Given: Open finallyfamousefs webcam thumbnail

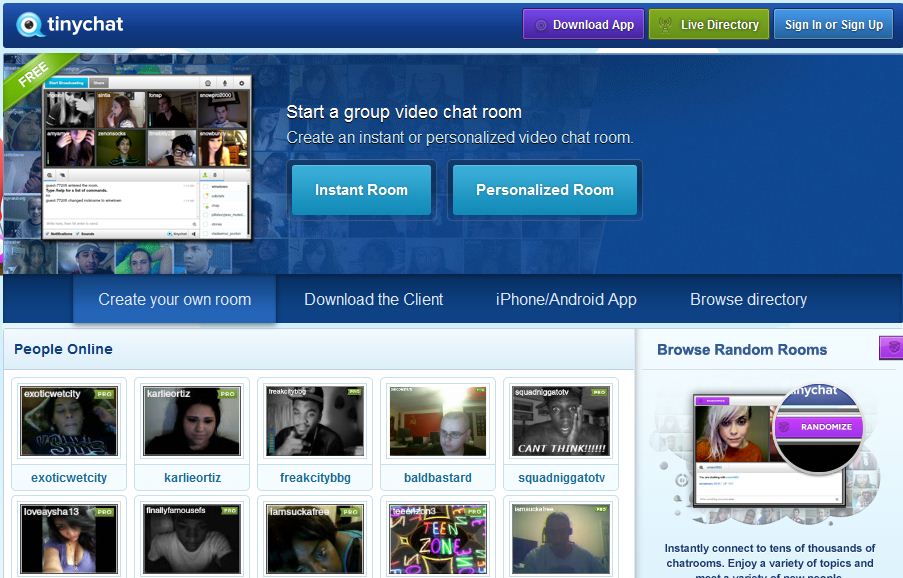Looking at the screenshot, I should [192, 539].
